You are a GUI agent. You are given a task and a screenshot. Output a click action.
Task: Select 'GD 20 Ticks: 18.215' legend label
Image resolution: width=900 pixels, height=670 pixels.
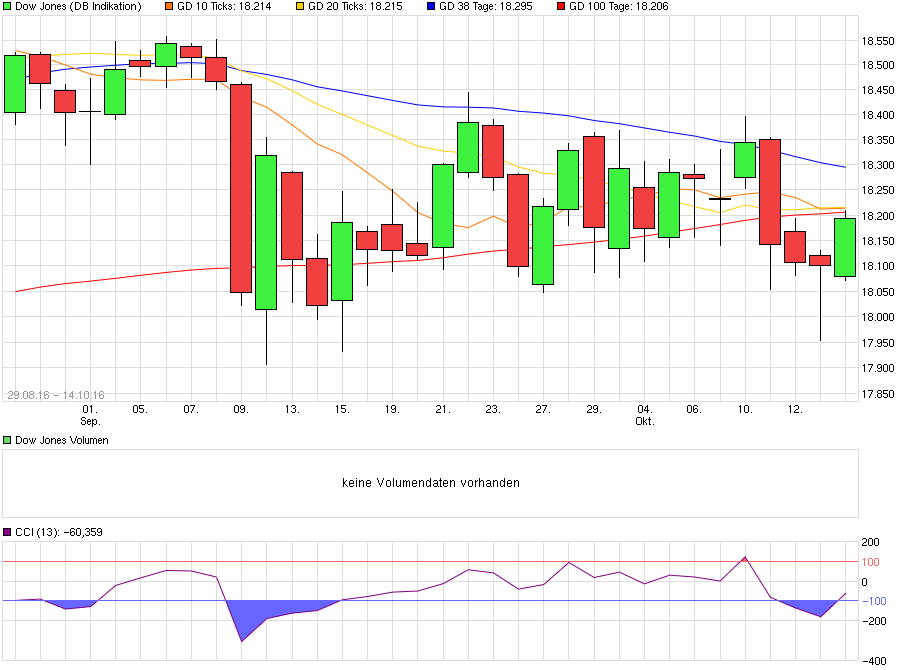click(355, 6)
